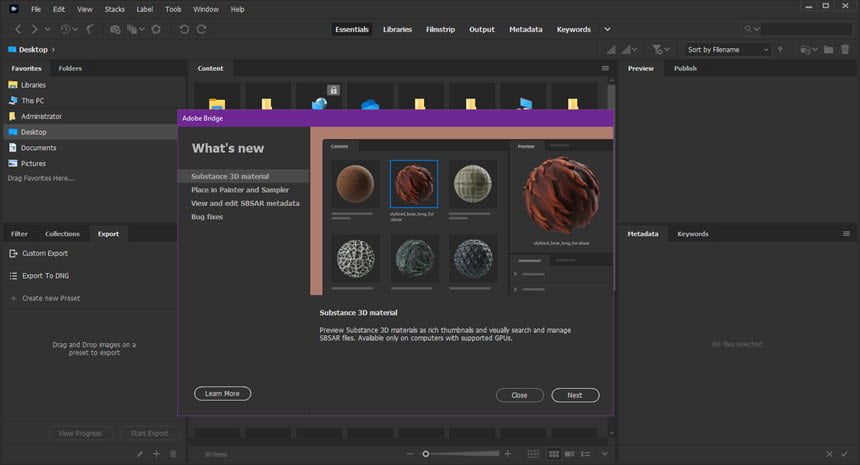Select View and edit SBSAR metadata topic
The width and height of the screenshot is (860, 465).
[245, 203]
